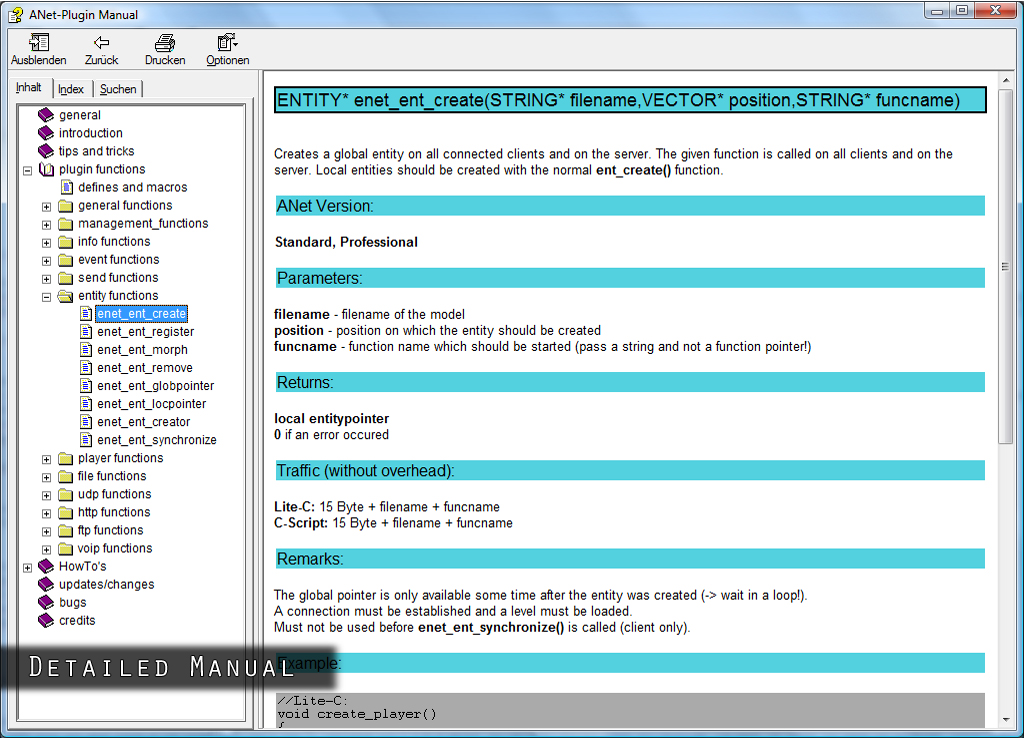Click the book icon beside HowTo's

[x=46, y=566]
